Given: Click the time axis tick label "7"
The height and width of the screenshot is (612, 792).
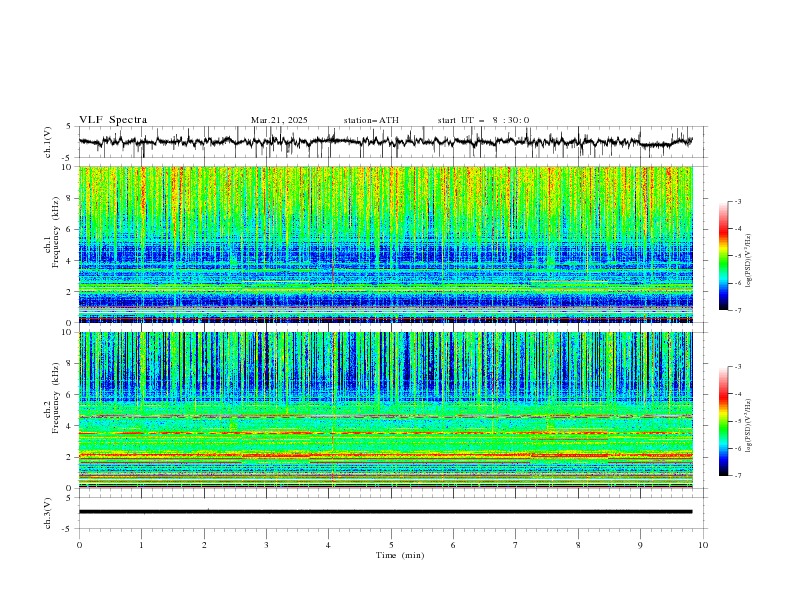Looking at the screenshot, I should point(516,545).
